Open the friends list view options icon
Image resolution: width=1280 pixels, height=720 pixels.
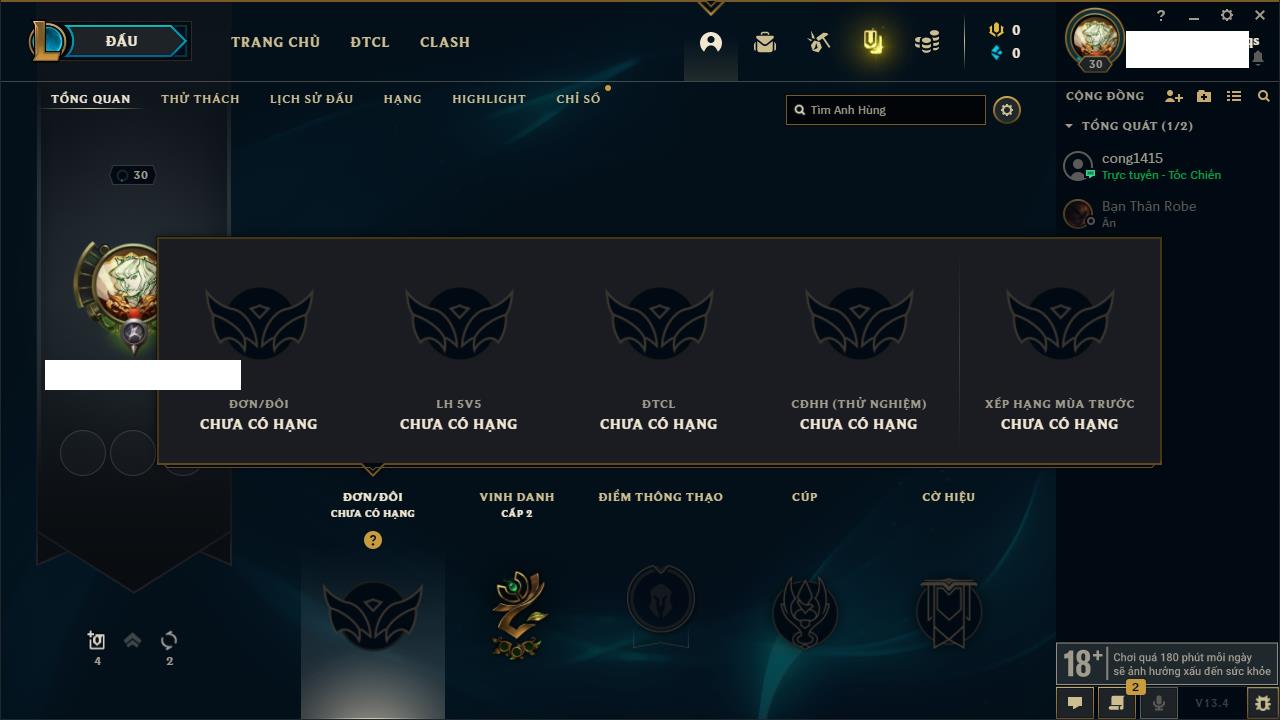click(1234, 96)
